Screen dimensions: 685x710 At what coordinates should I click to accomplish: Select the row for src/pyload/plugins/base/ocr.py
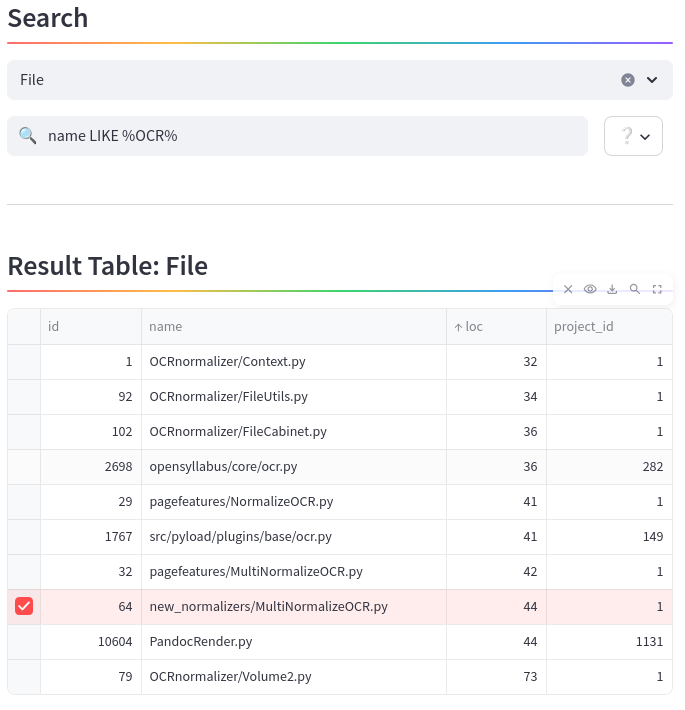(24, 537)
